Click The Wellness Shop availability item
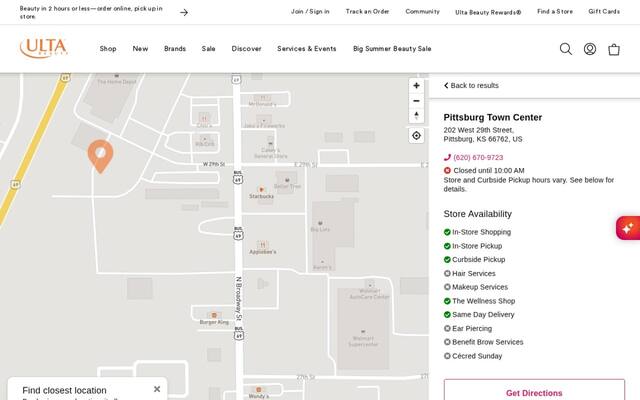 click(x=479, y=301)
